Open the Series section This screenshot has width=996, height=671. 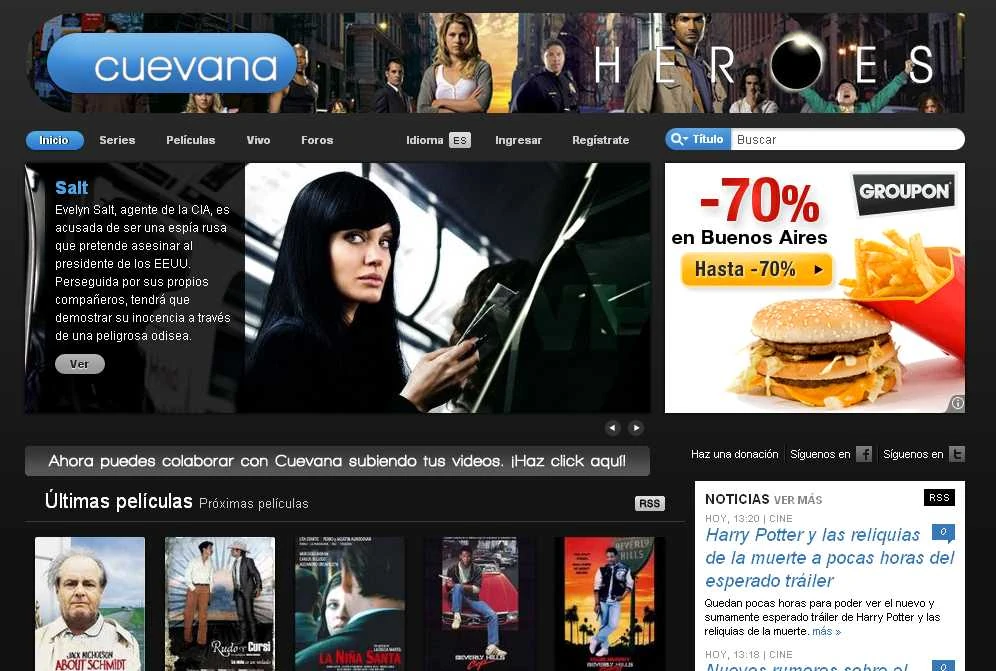click(117, 140)
